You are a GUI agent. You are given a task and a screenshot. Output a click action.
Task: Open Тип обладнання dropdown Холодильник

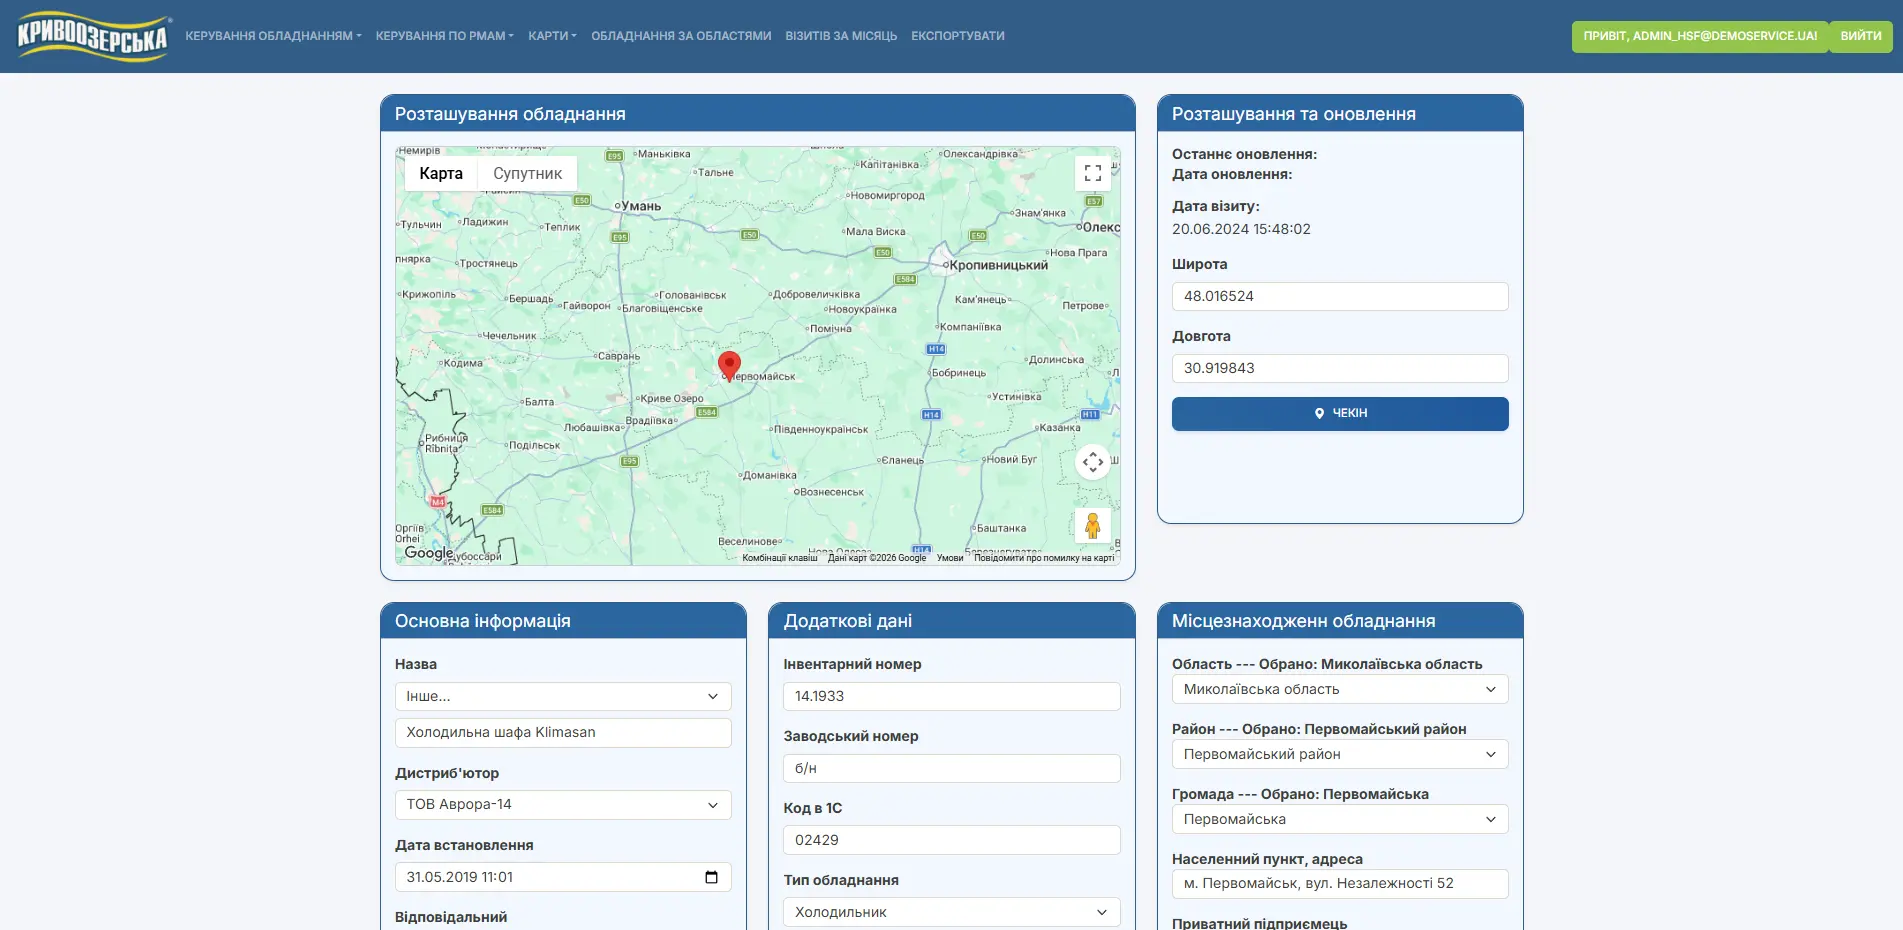click(952, 912)
